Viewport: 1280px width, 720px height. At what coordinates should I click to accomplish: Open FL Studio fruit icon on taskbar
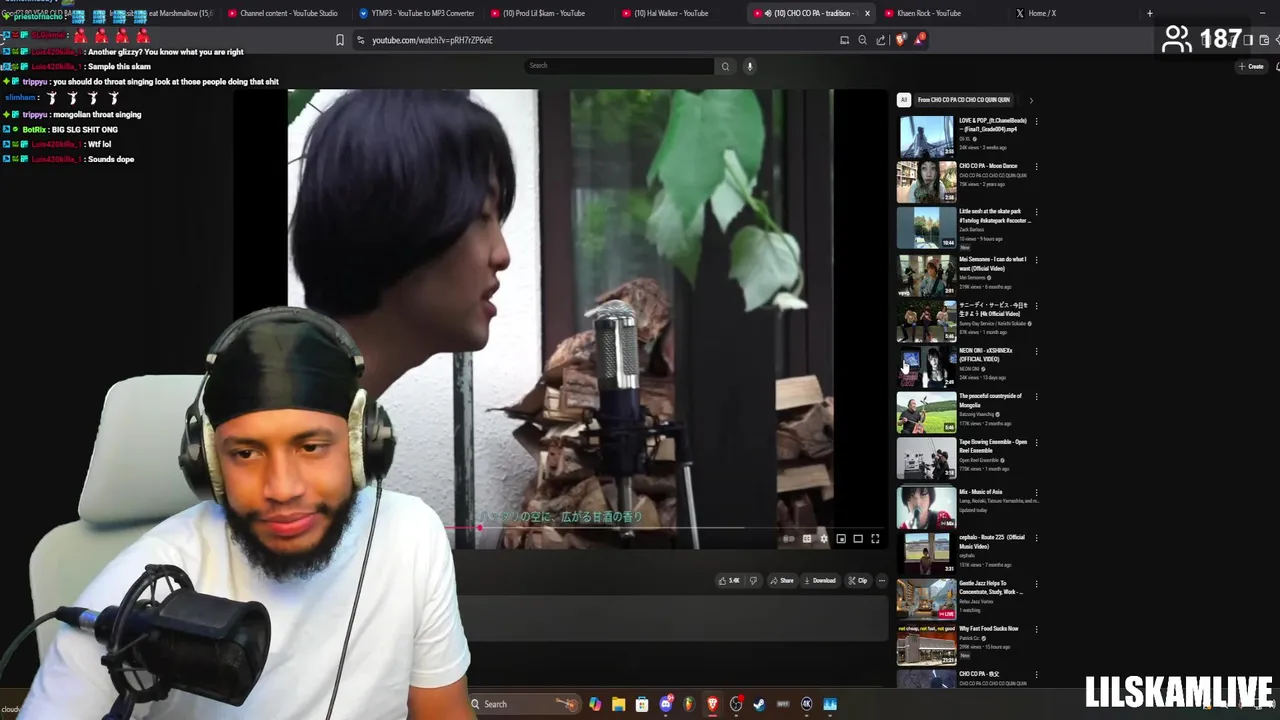(x=689, y=704)
